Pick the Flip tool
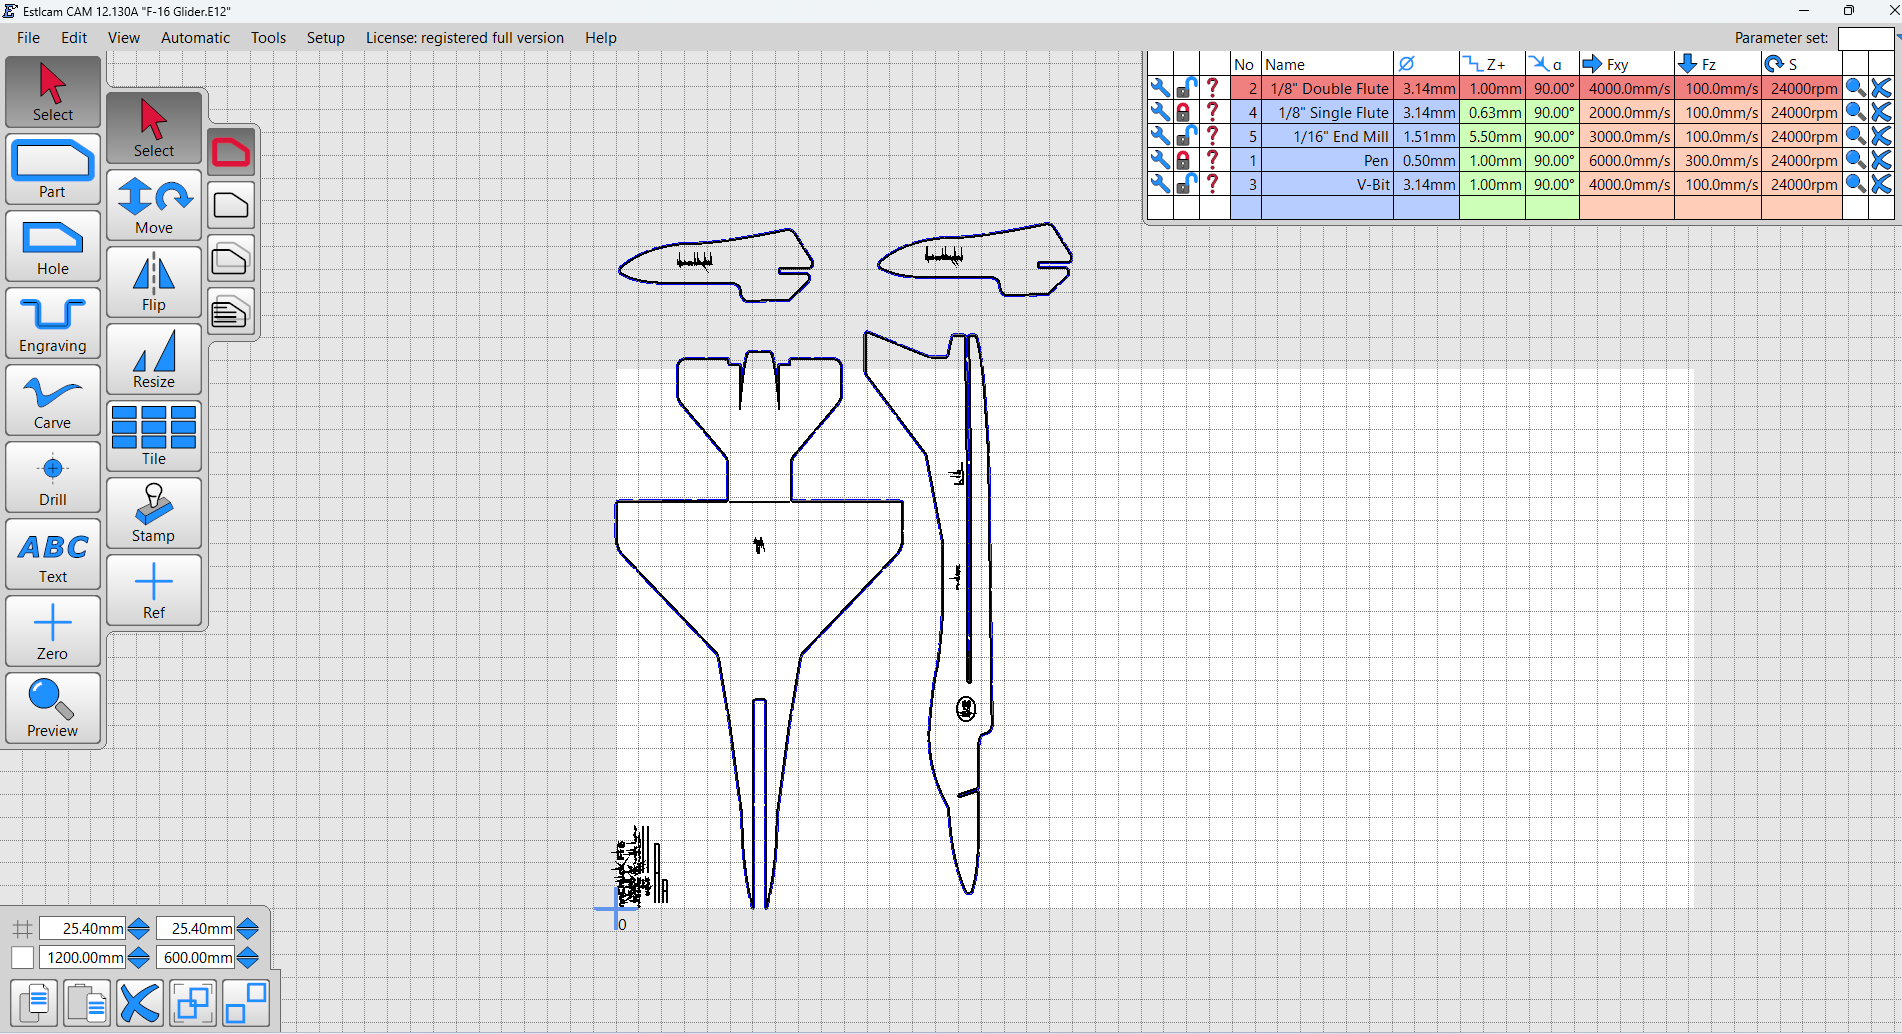Screen dimensions: 1902x1034 [154, 282]
